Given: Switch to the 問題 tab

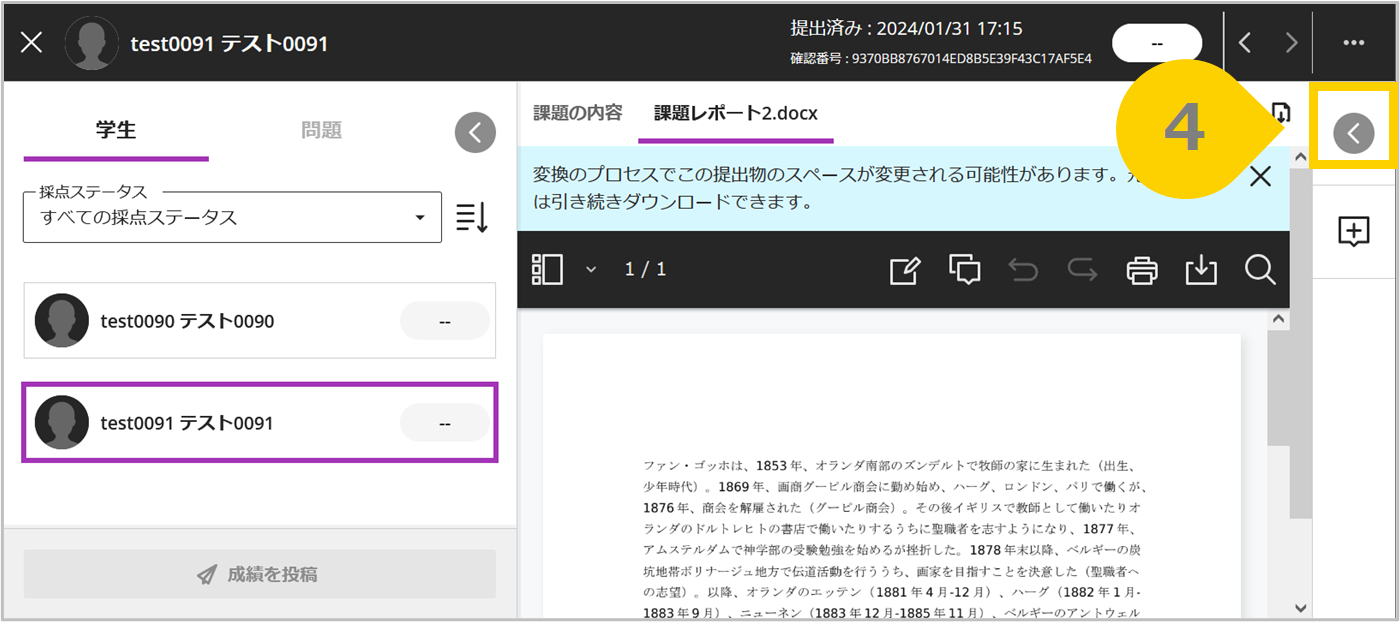Looking at the screenshot, I should [x=321, y=130].
